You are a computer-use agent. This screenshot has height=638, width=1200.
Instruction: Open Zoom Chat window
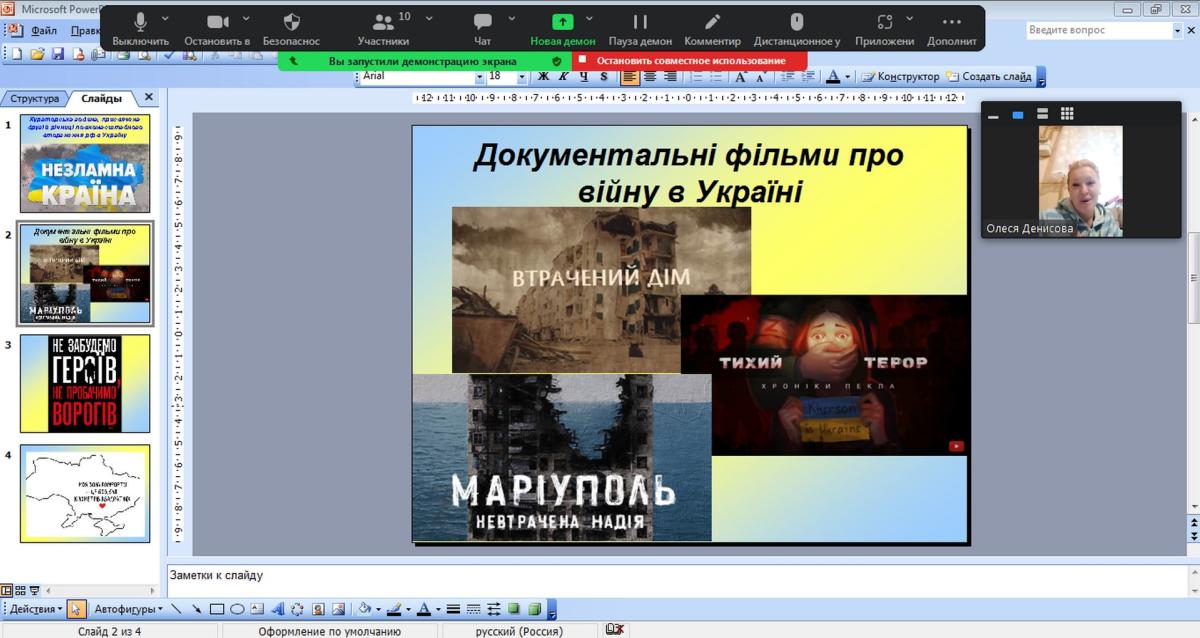point(483,27)
